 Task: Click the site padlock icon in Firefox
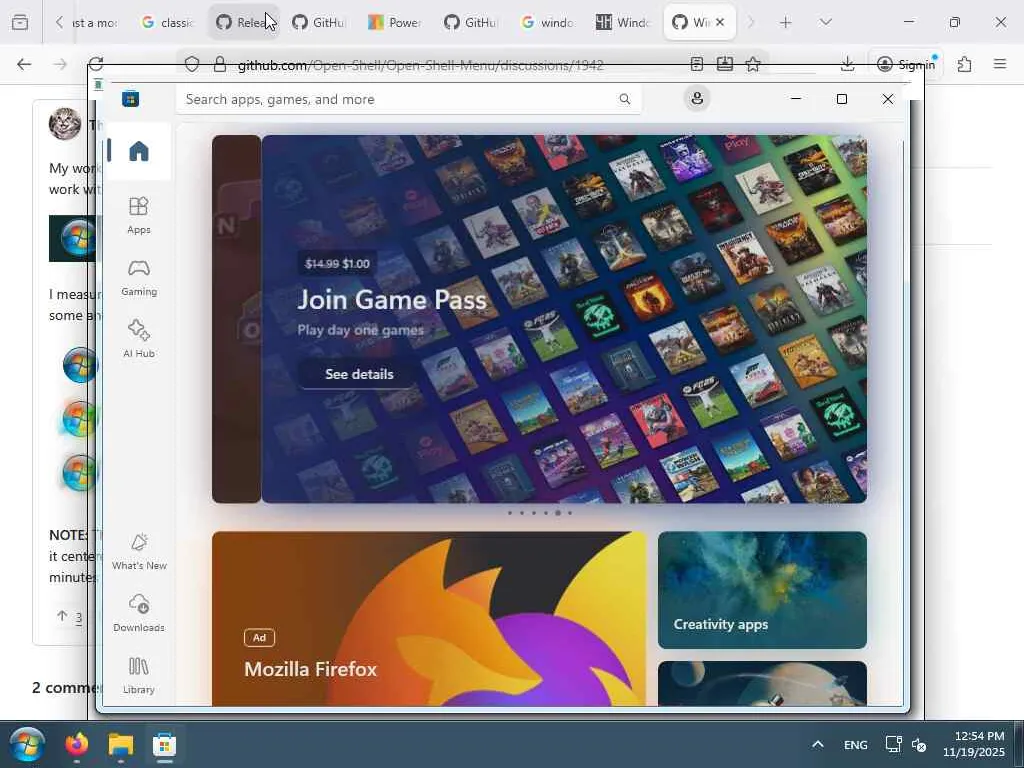219,64
